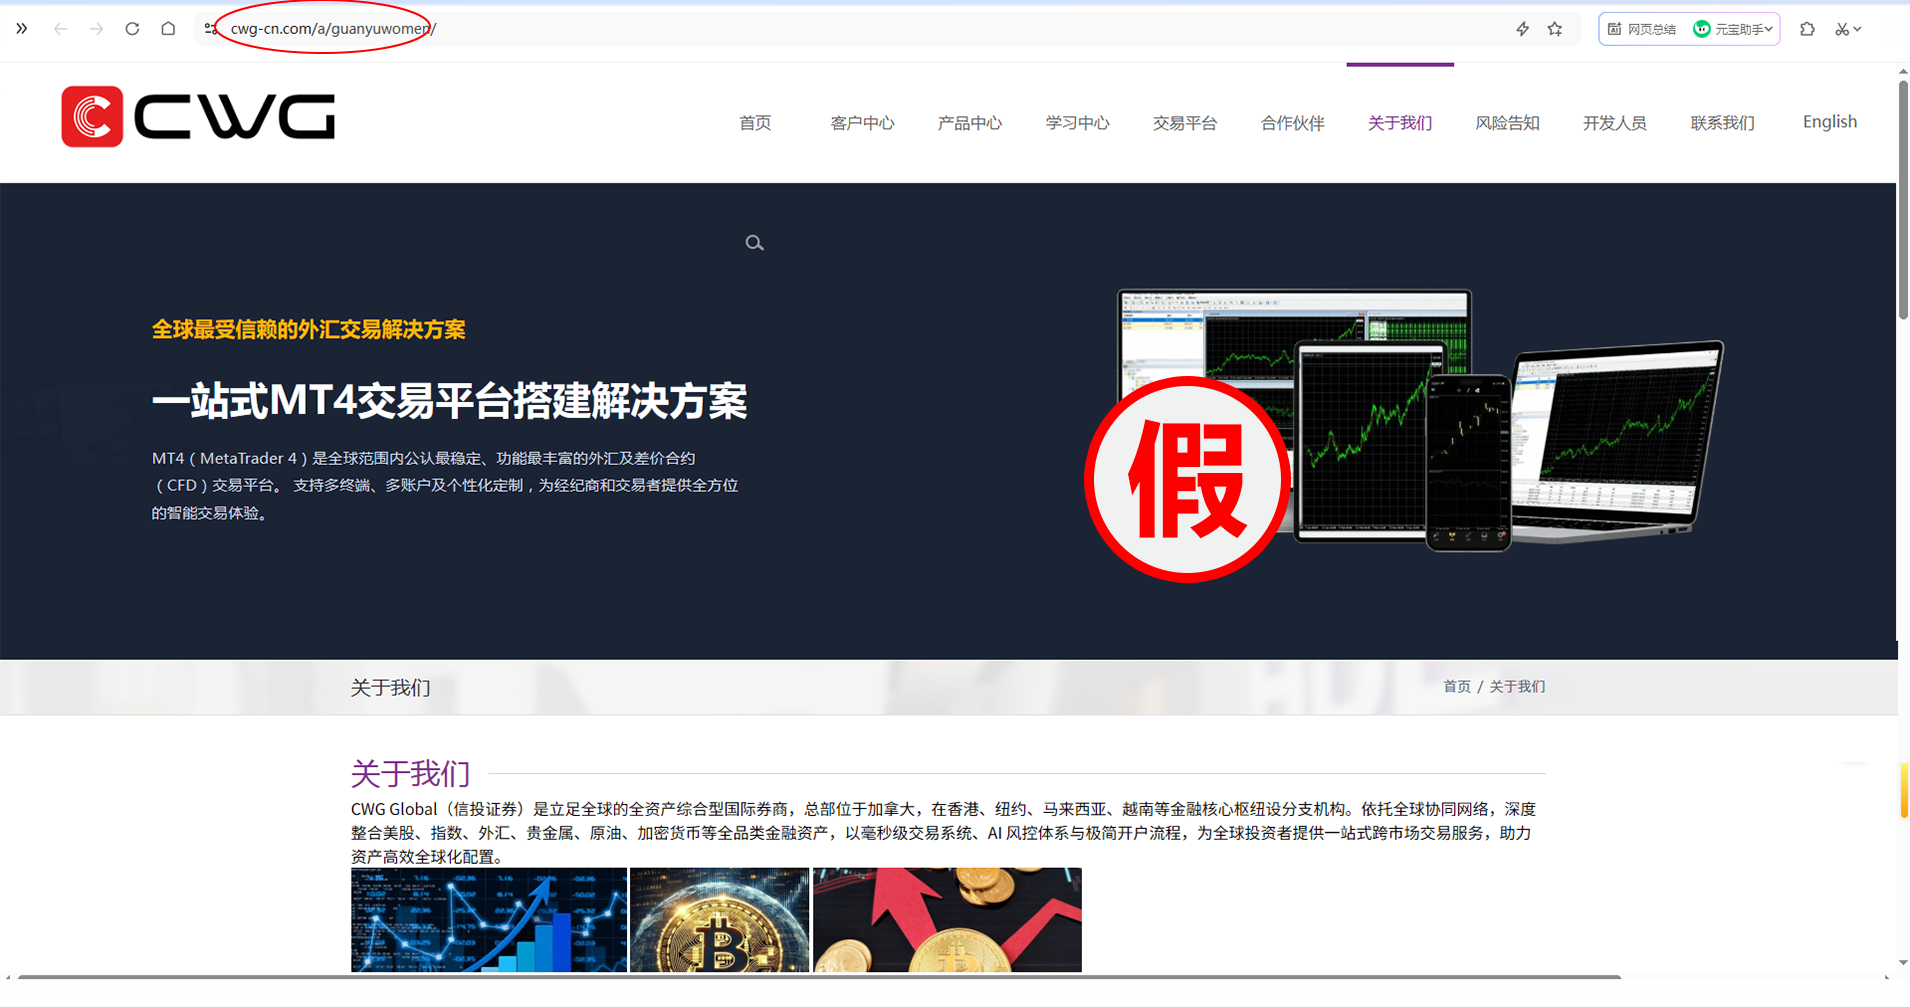Open the 元宝助手 dropdown
This screenshot has height=1007, width=1910.
coord(1733,29)
